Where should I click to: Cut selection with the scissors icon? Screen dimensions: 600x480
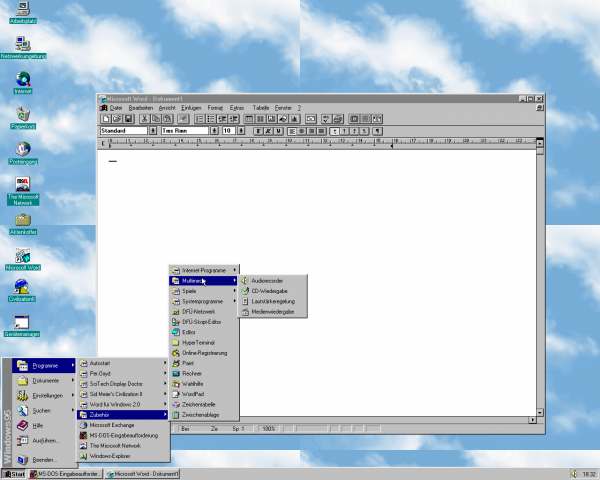144,119
